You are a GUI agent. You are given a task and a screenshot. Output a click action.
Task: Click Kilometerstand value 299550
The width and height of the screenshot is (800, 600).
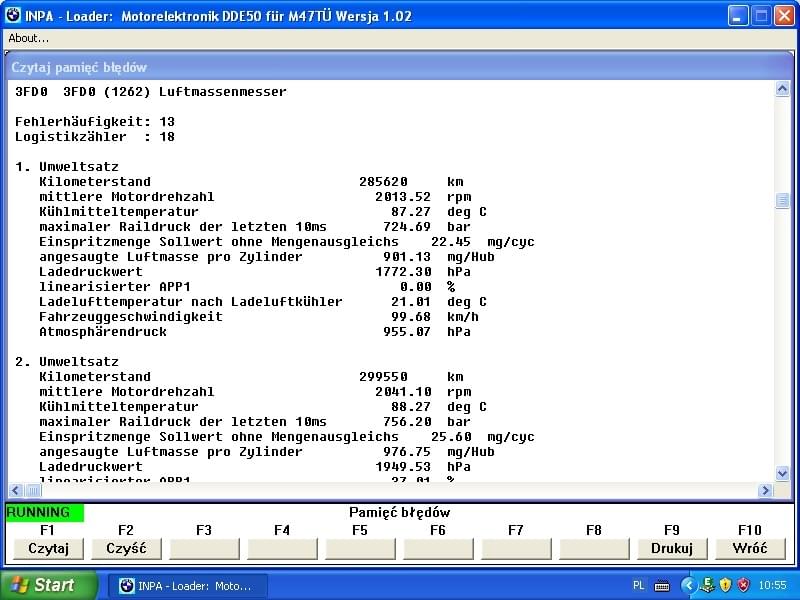(383, 377)
